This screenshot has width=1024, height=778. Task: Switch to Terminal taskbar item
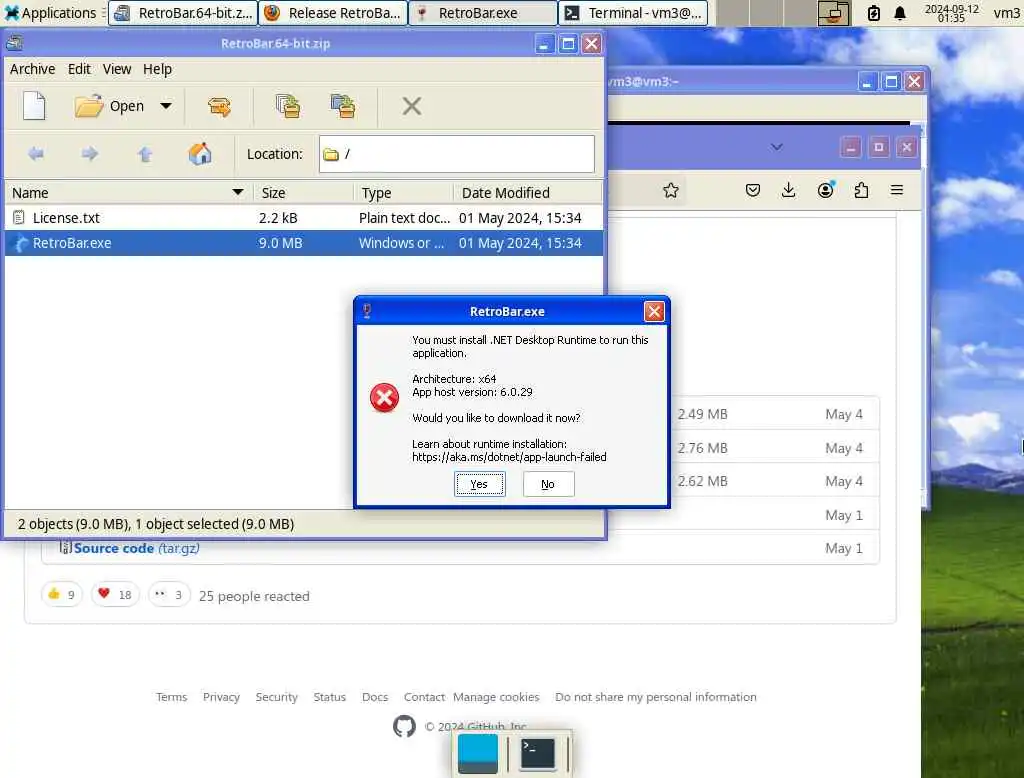click(x=633, y=13)
